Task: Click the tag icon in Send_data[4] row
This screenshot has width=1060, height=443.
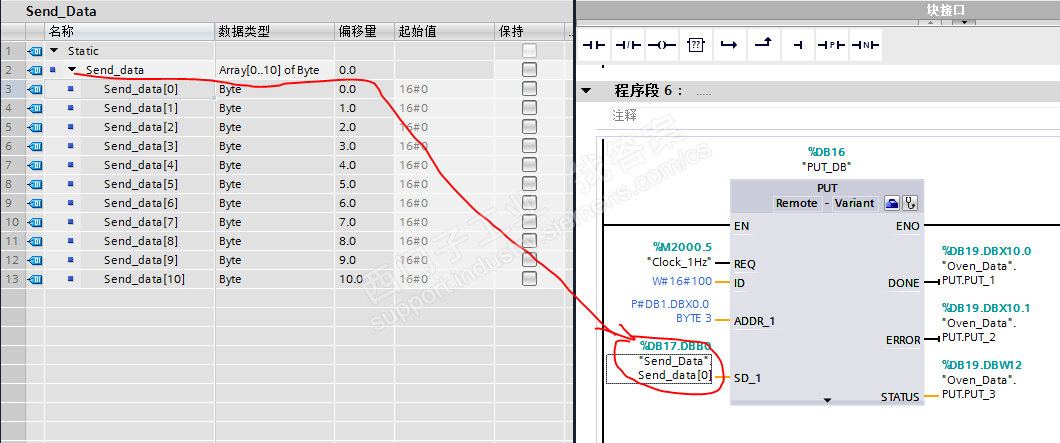Action: [34, 164]
